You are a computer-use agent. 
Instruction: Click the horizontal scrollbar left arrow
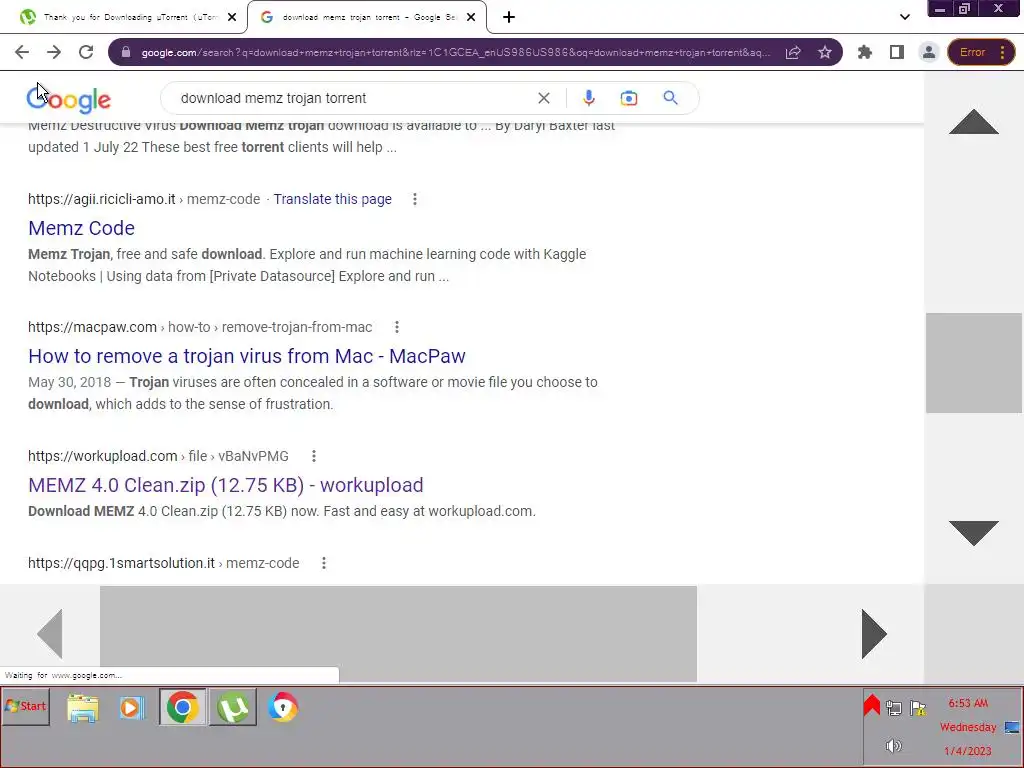[50, 633]
